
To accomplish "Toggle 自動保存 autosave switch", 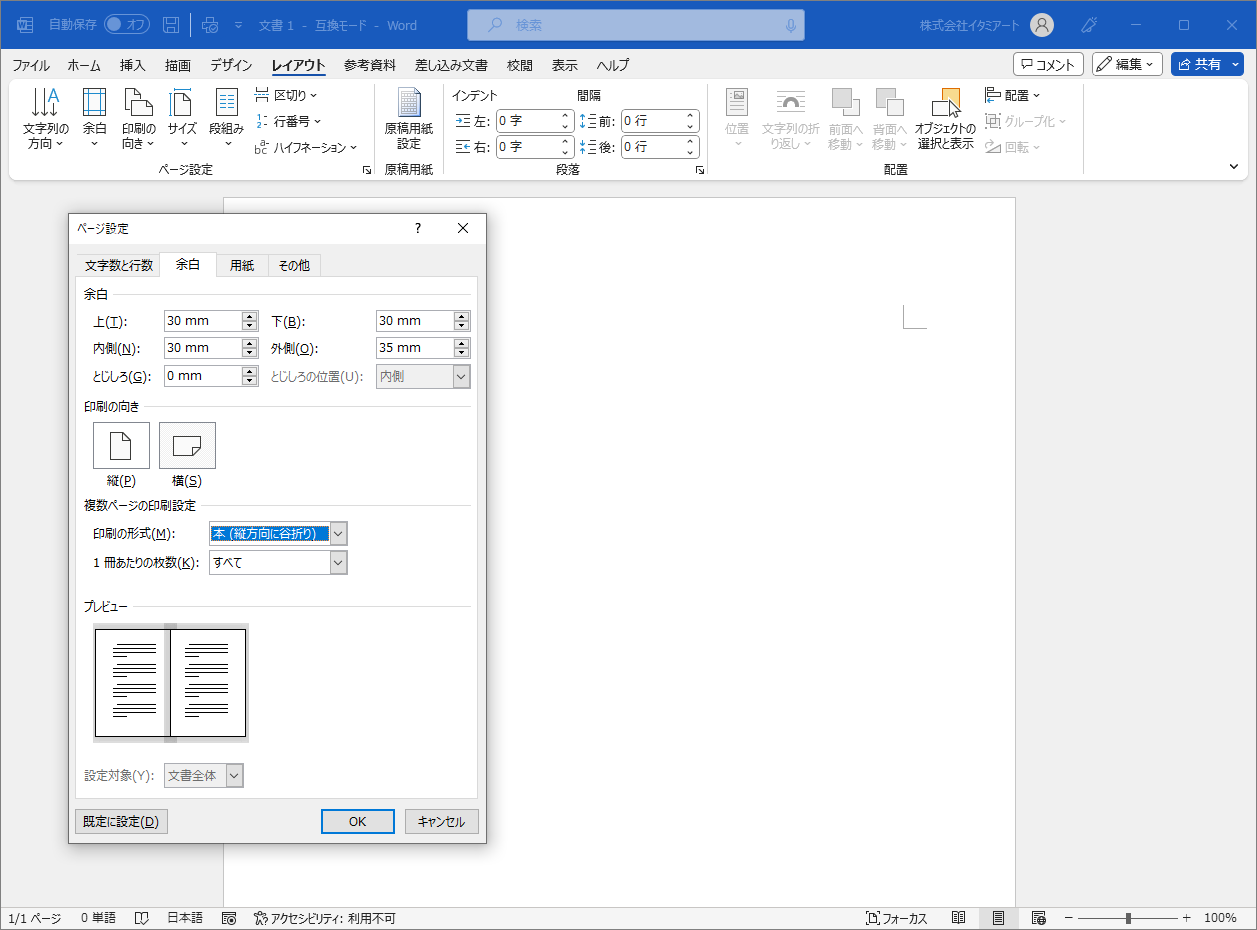I will [127, 25].
